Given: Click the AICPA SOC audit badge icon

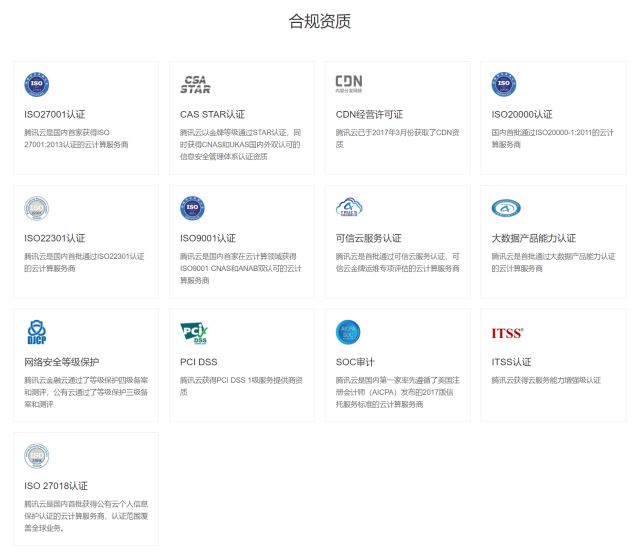Looking at the screenshot, I should [x=348, y=332].
